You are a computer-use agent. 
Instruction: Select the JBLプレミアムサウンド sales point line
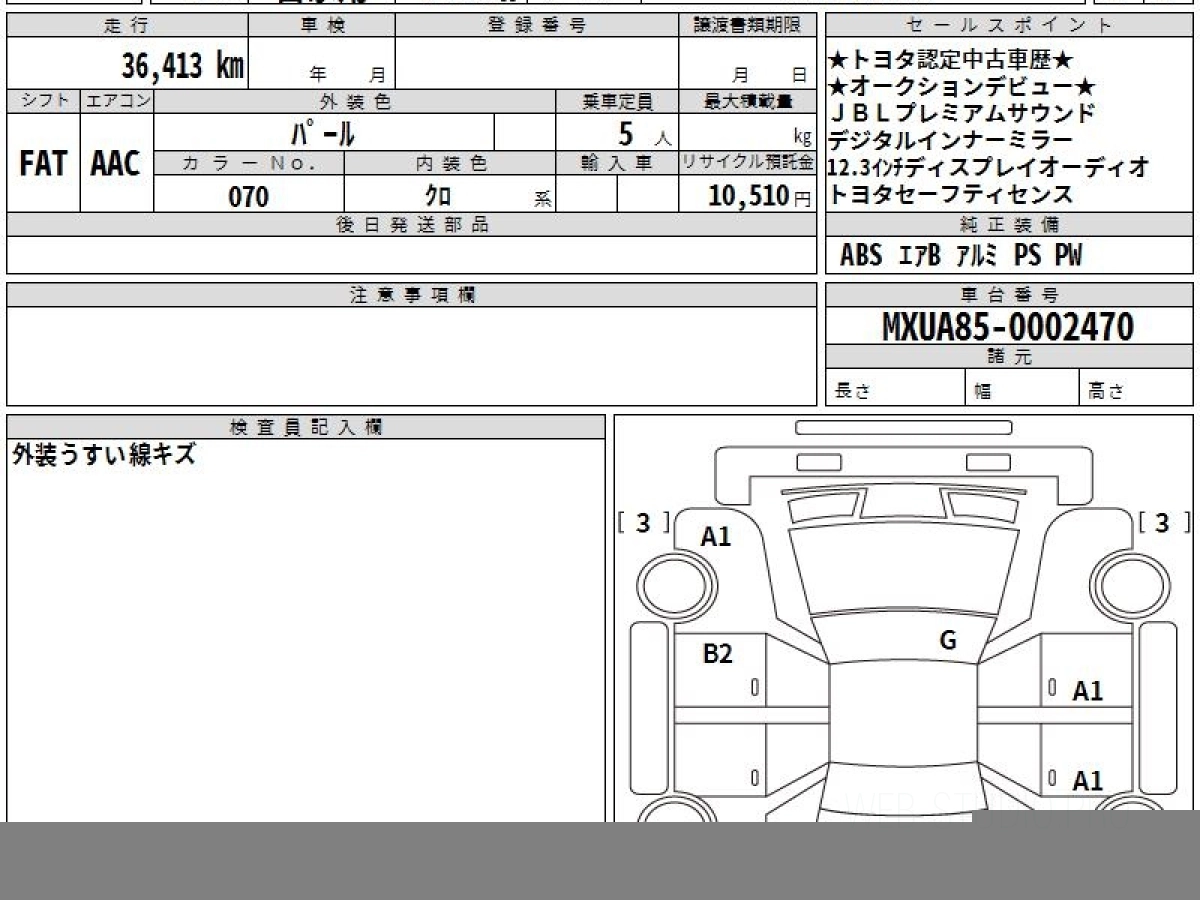click(x=961, y=113)
